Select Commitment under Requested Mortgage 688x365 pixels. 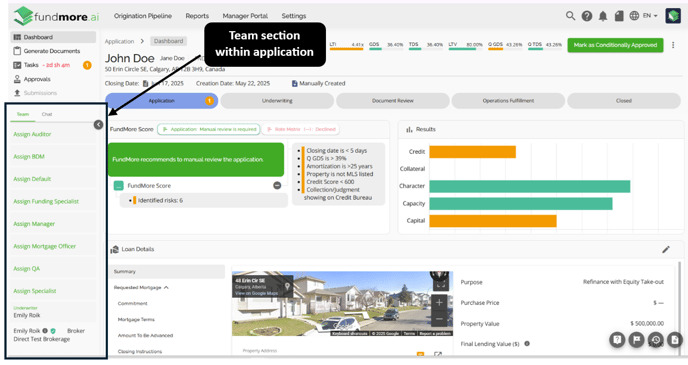click(x=133, y=304)
